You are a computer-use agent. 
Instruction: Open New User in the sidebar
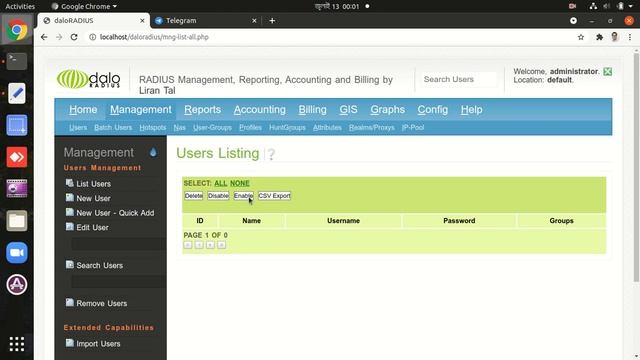93,198
